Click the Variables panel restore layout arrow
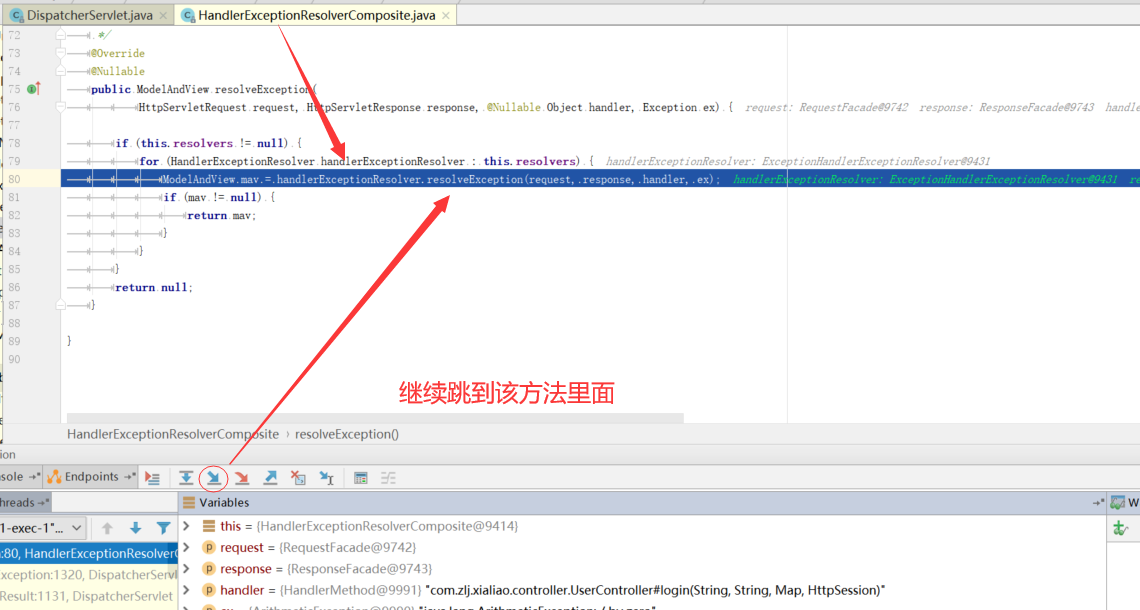Screen dimensions: 1140x610 [1098, 502]
